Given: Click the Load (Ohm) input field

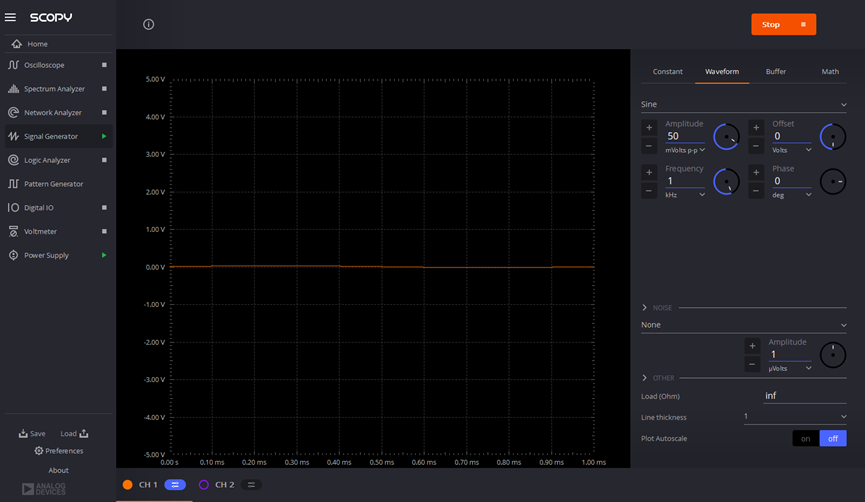Looking at the screenshot, I should pos(804,396).
